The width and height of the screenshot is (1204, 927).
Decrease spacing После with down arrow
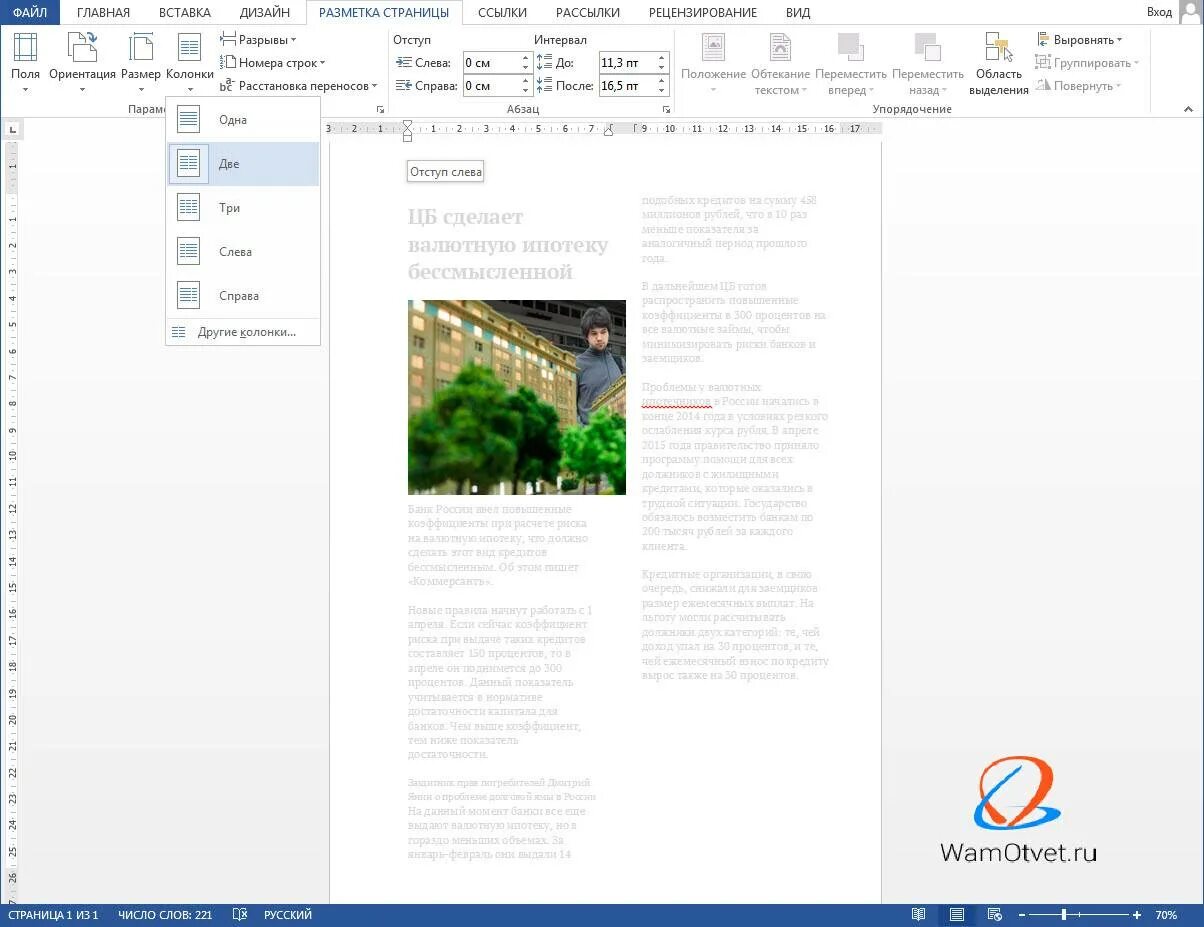click(661, 91)
